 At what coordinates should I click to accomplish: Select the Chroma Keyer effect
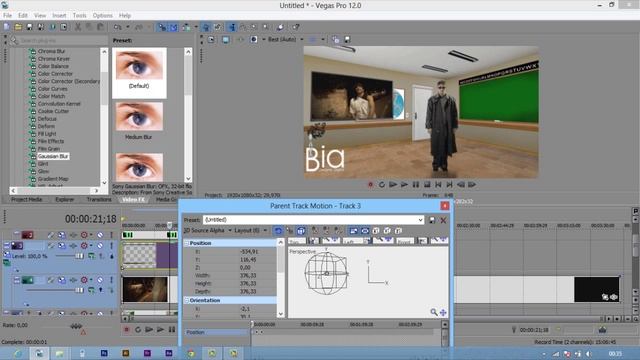(x=54, y=59)
